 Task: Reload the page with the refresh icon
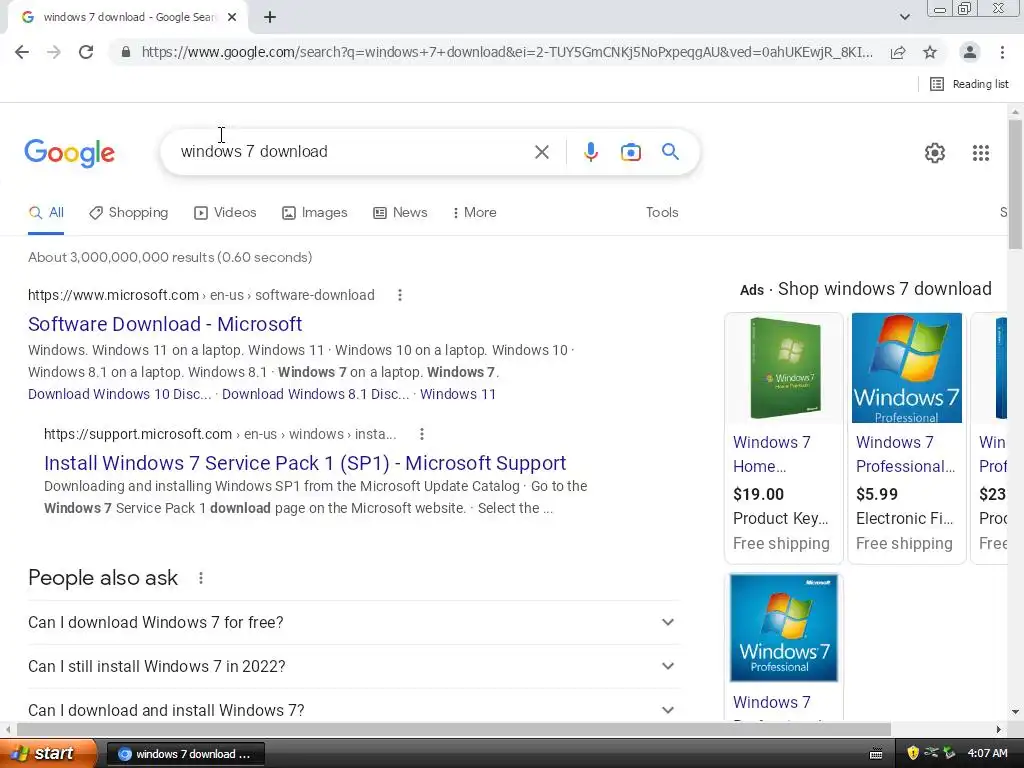[86, 52]
